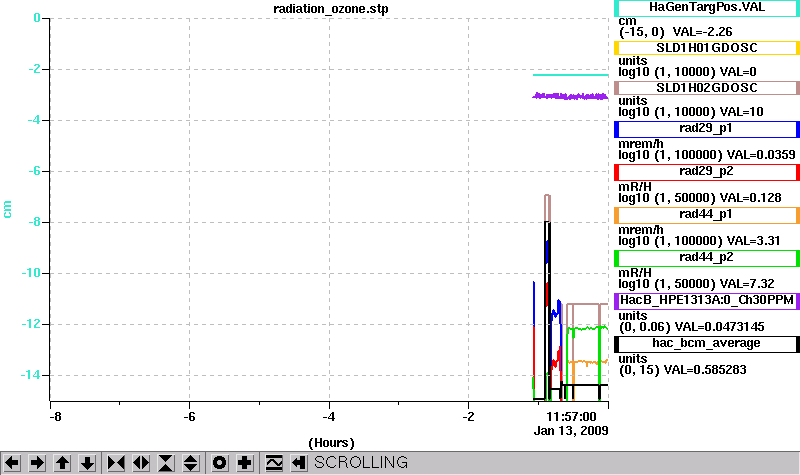The width and height of the screenshot is (800, 475).
Task: Click the SCROLLING status label
Action: [x=361, y=463]
